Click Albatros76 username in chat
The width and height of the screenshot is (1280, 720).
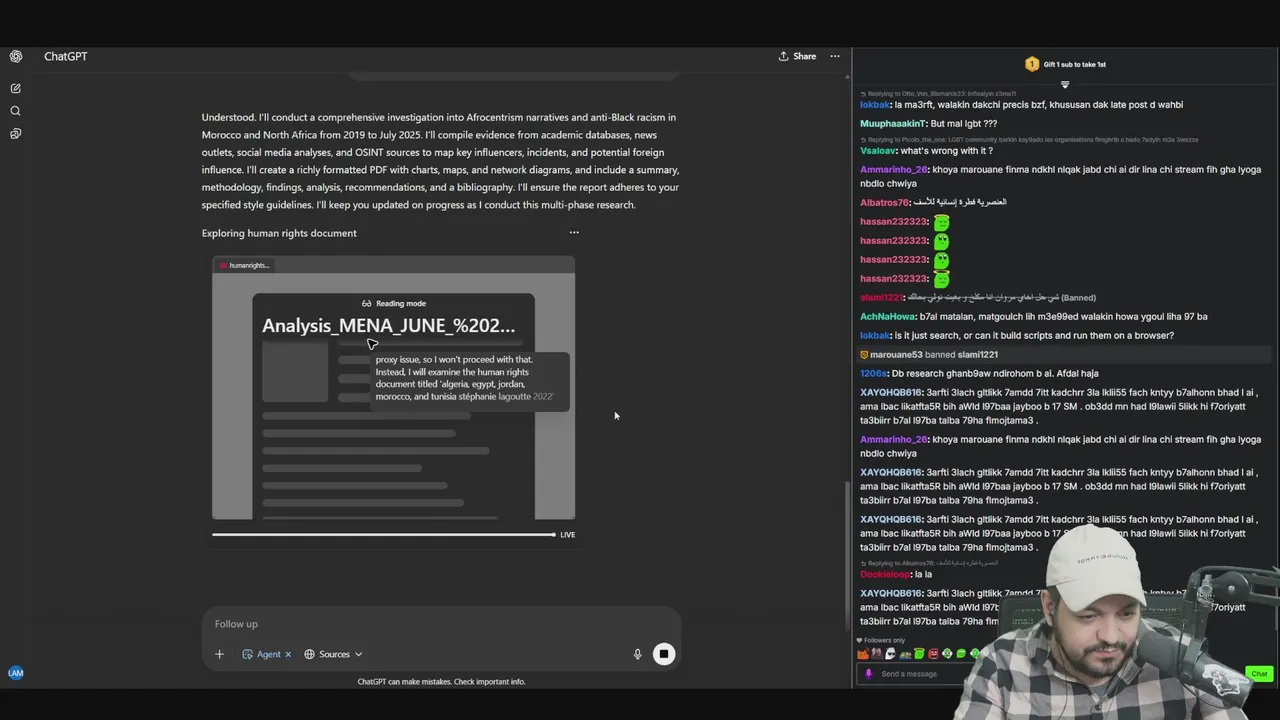[x=885, y=203]
